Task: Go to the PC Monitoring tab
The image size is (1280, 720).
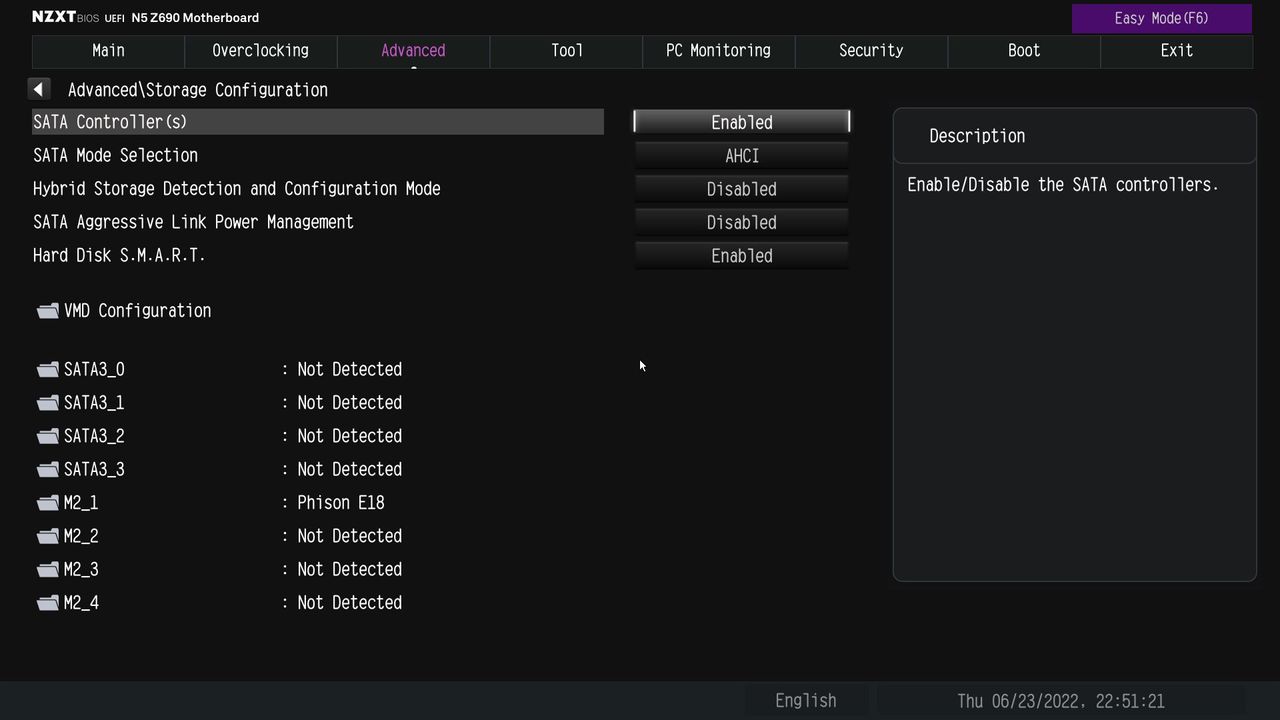Action: [719, 51]
